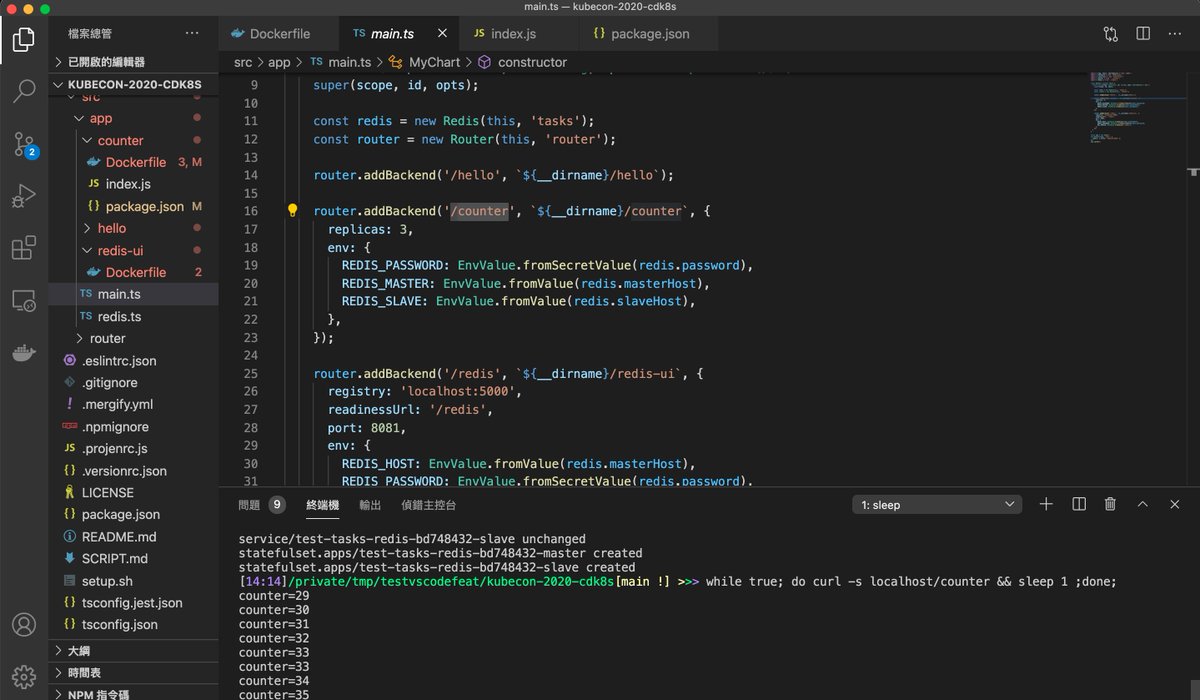Collapse the counter folder
The image size is (1200, 700).
133,140
